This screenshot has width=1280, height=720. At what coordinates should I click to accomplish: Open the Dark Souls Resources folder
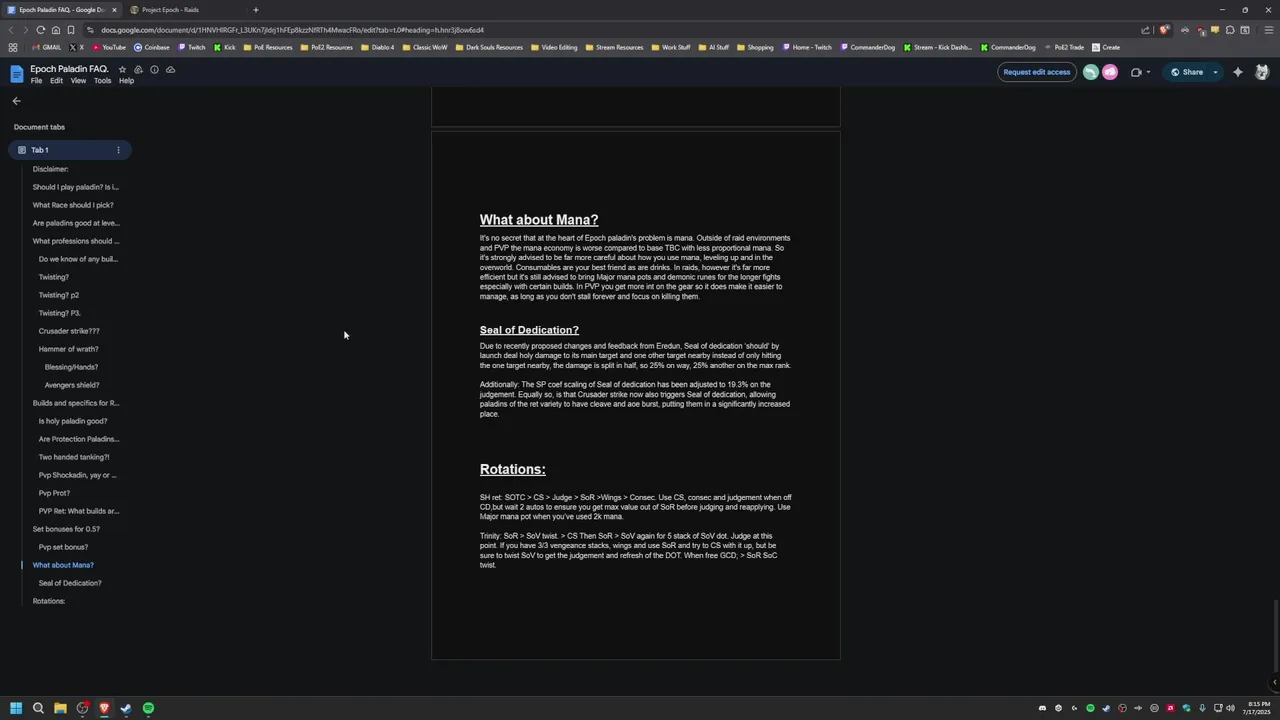[x=489, y=47]
